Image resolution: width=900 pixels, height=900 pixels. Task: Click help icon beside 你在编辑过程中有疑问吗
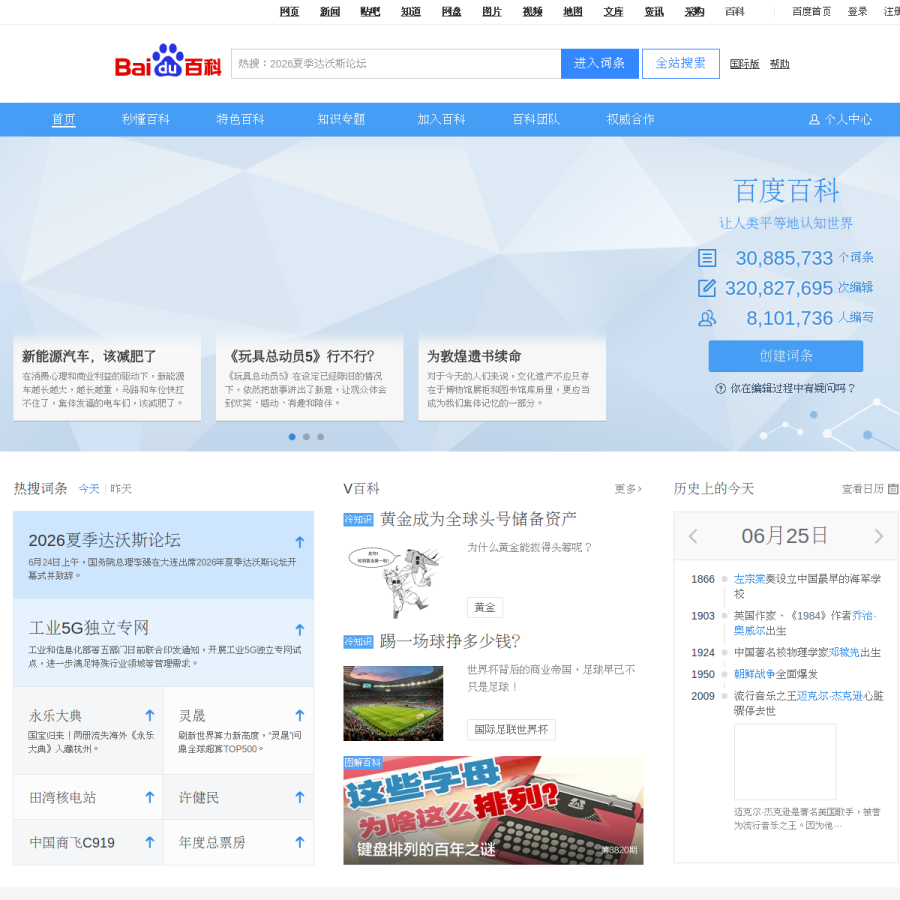click(720, 389)
